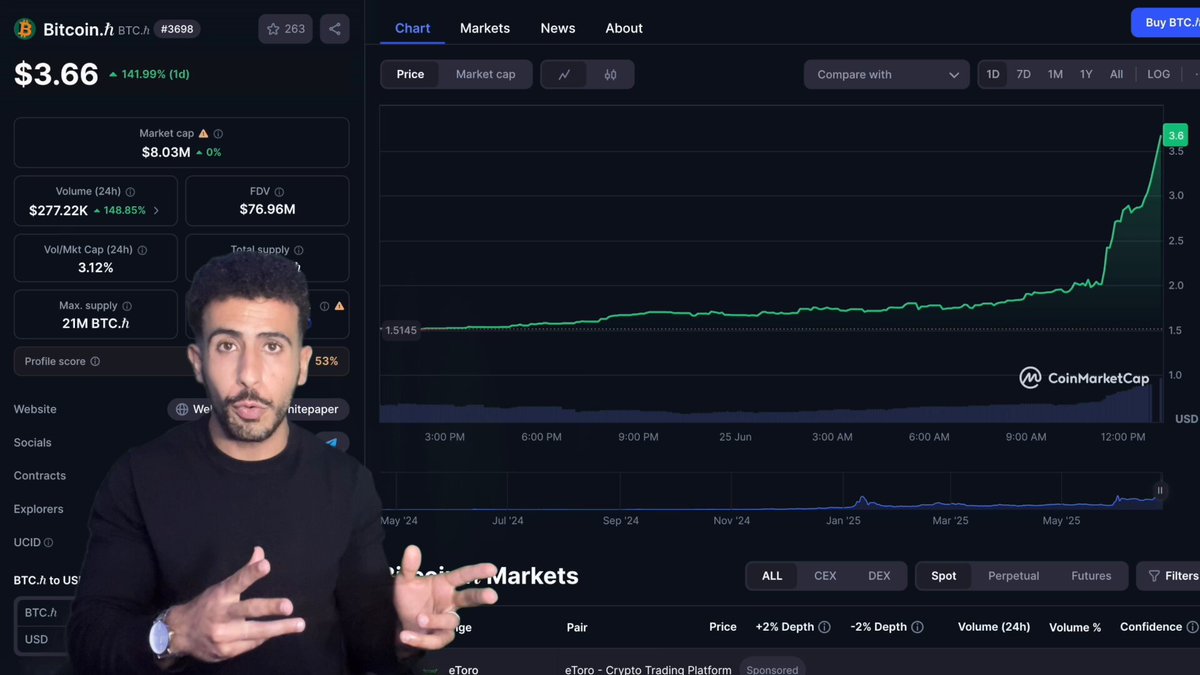
Task: Show UCID info icon
Action: coord(48,543)
